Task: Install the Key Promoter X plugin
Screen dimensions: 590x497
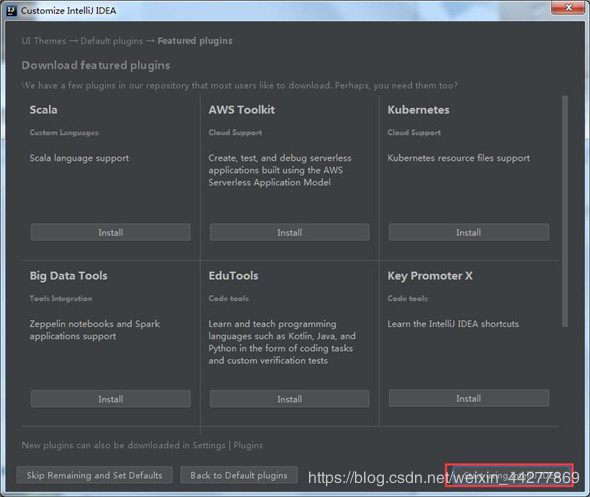Action: point(468,398)
